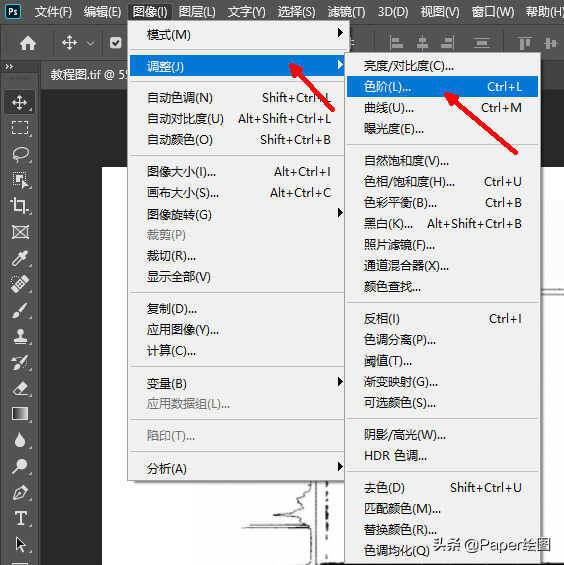Viewport: 564px width, 565px height.
Task: Choose 反相(I) invert command
Action: (442, 319)
